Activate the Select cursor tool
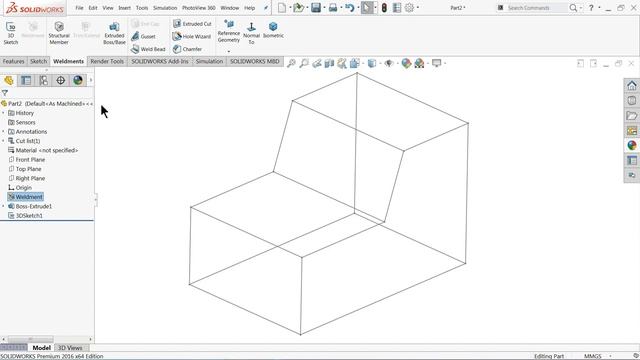640x360 pixels. pyautogui.click(x=367, y=8)
